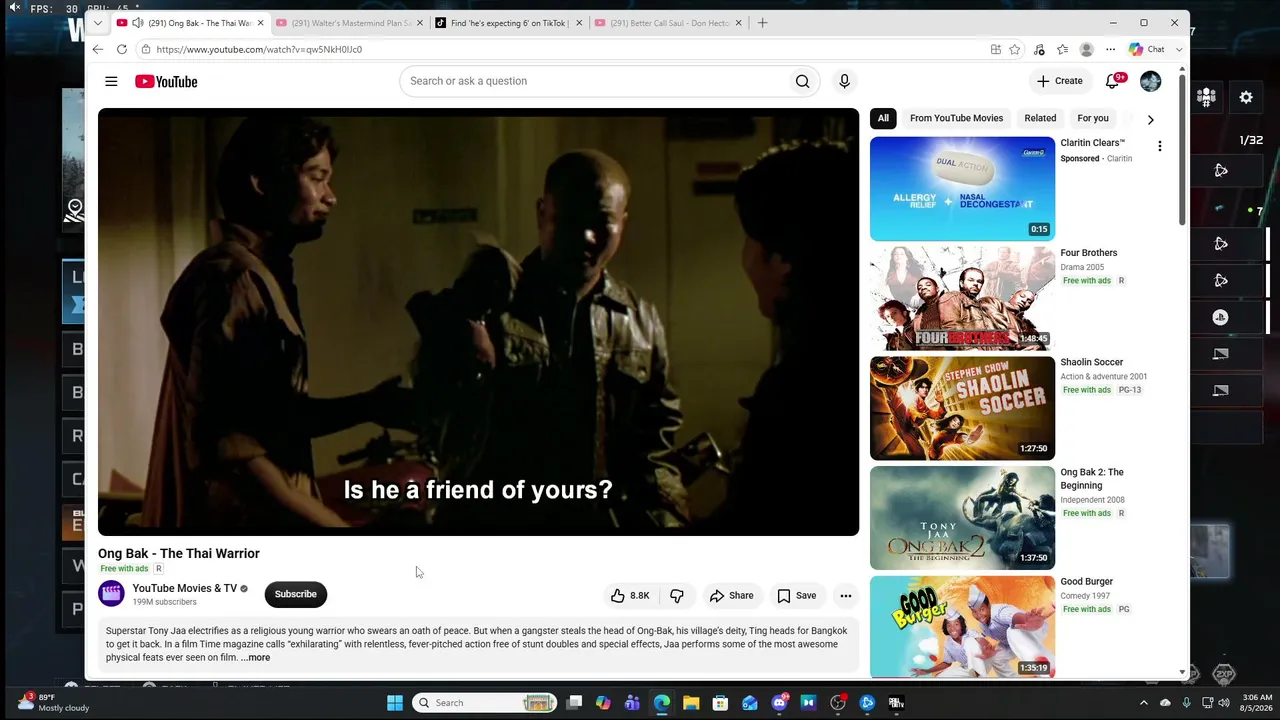The height and width of the screenshot is (720, 1280).
Task: Open Copilot Chat button
Action: [x=1146, y=49]
